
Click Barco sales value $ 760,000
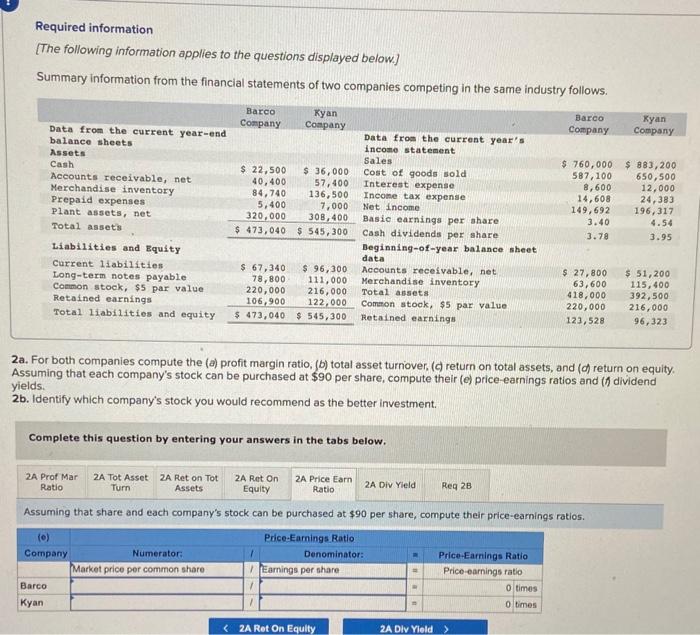[587, 164]
